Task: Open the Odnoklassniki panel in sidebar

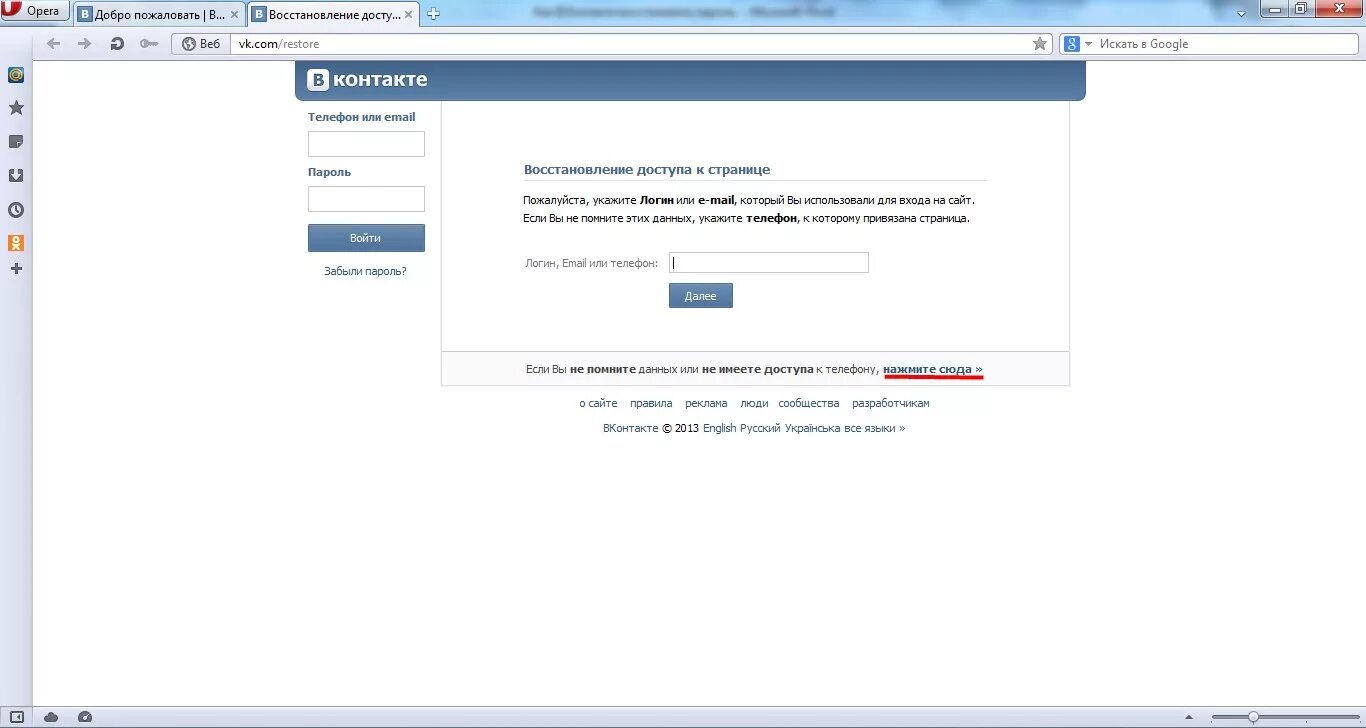Action: [x=16, y=243]
